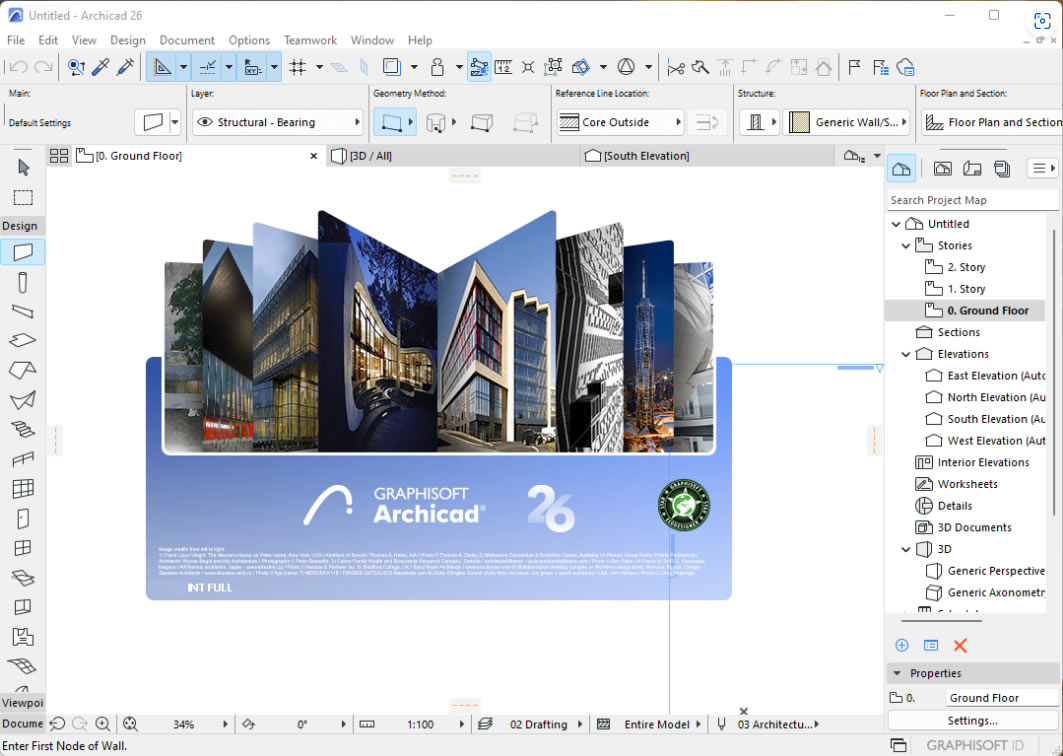Select the Window tool
Image resolution: width=1063 pixels, height=756 pixels.
coord(23,548)
